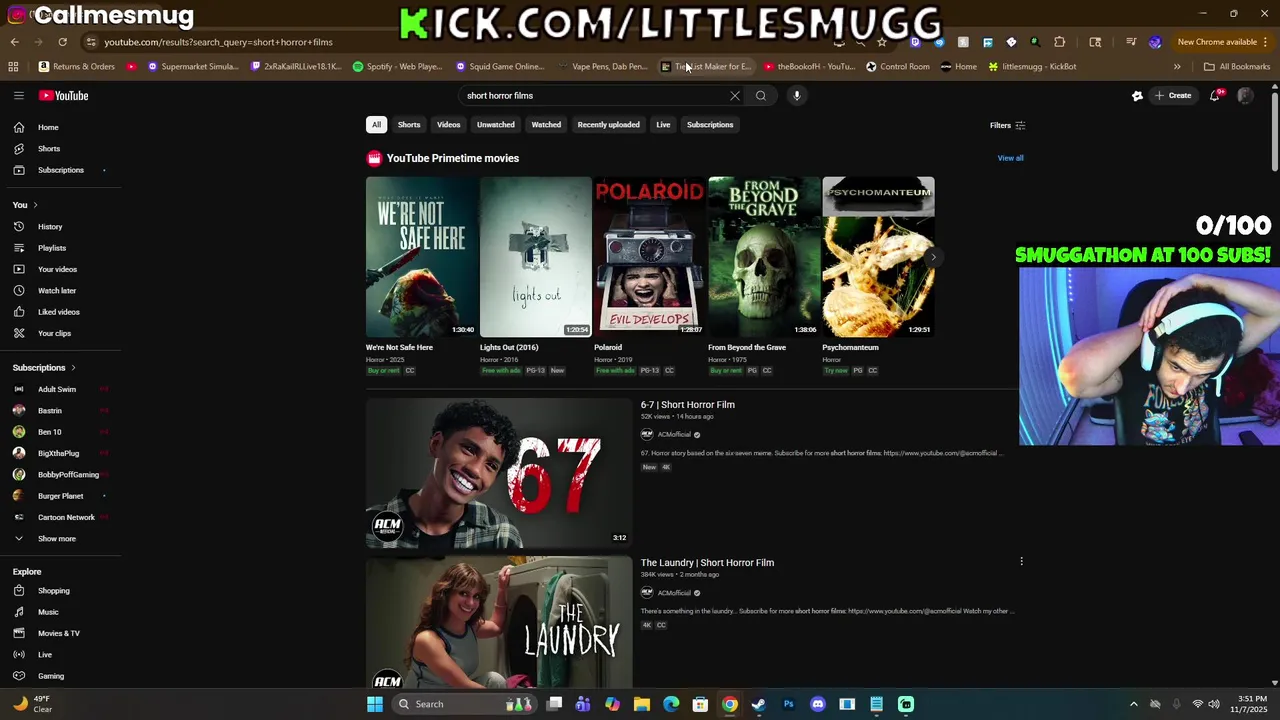This screenshot has height=720, width=1280.
Task: Open the We're Not Safe Here movie poster
Action: pyautogui.click(x=422, y=257)
